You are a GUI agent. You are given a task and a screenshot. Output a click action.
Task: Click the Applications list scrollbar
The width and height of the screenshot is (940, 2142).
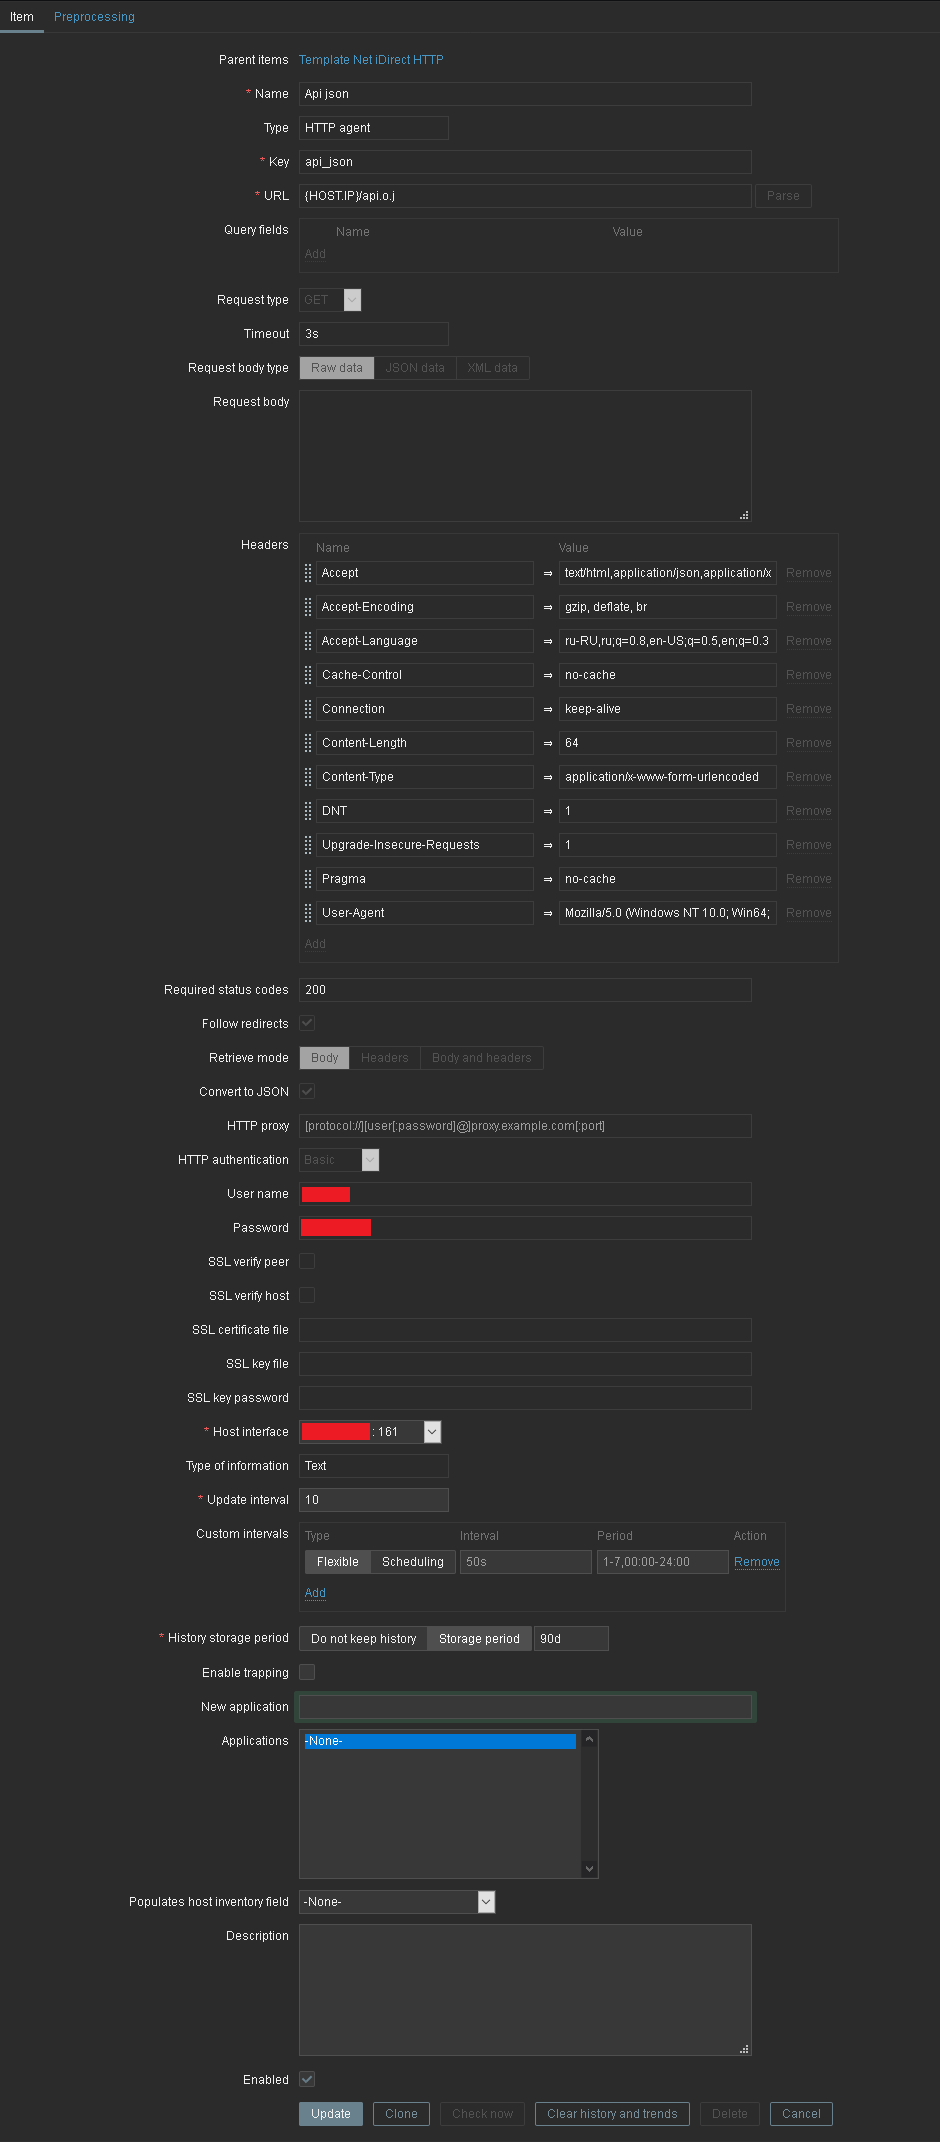589,1804
